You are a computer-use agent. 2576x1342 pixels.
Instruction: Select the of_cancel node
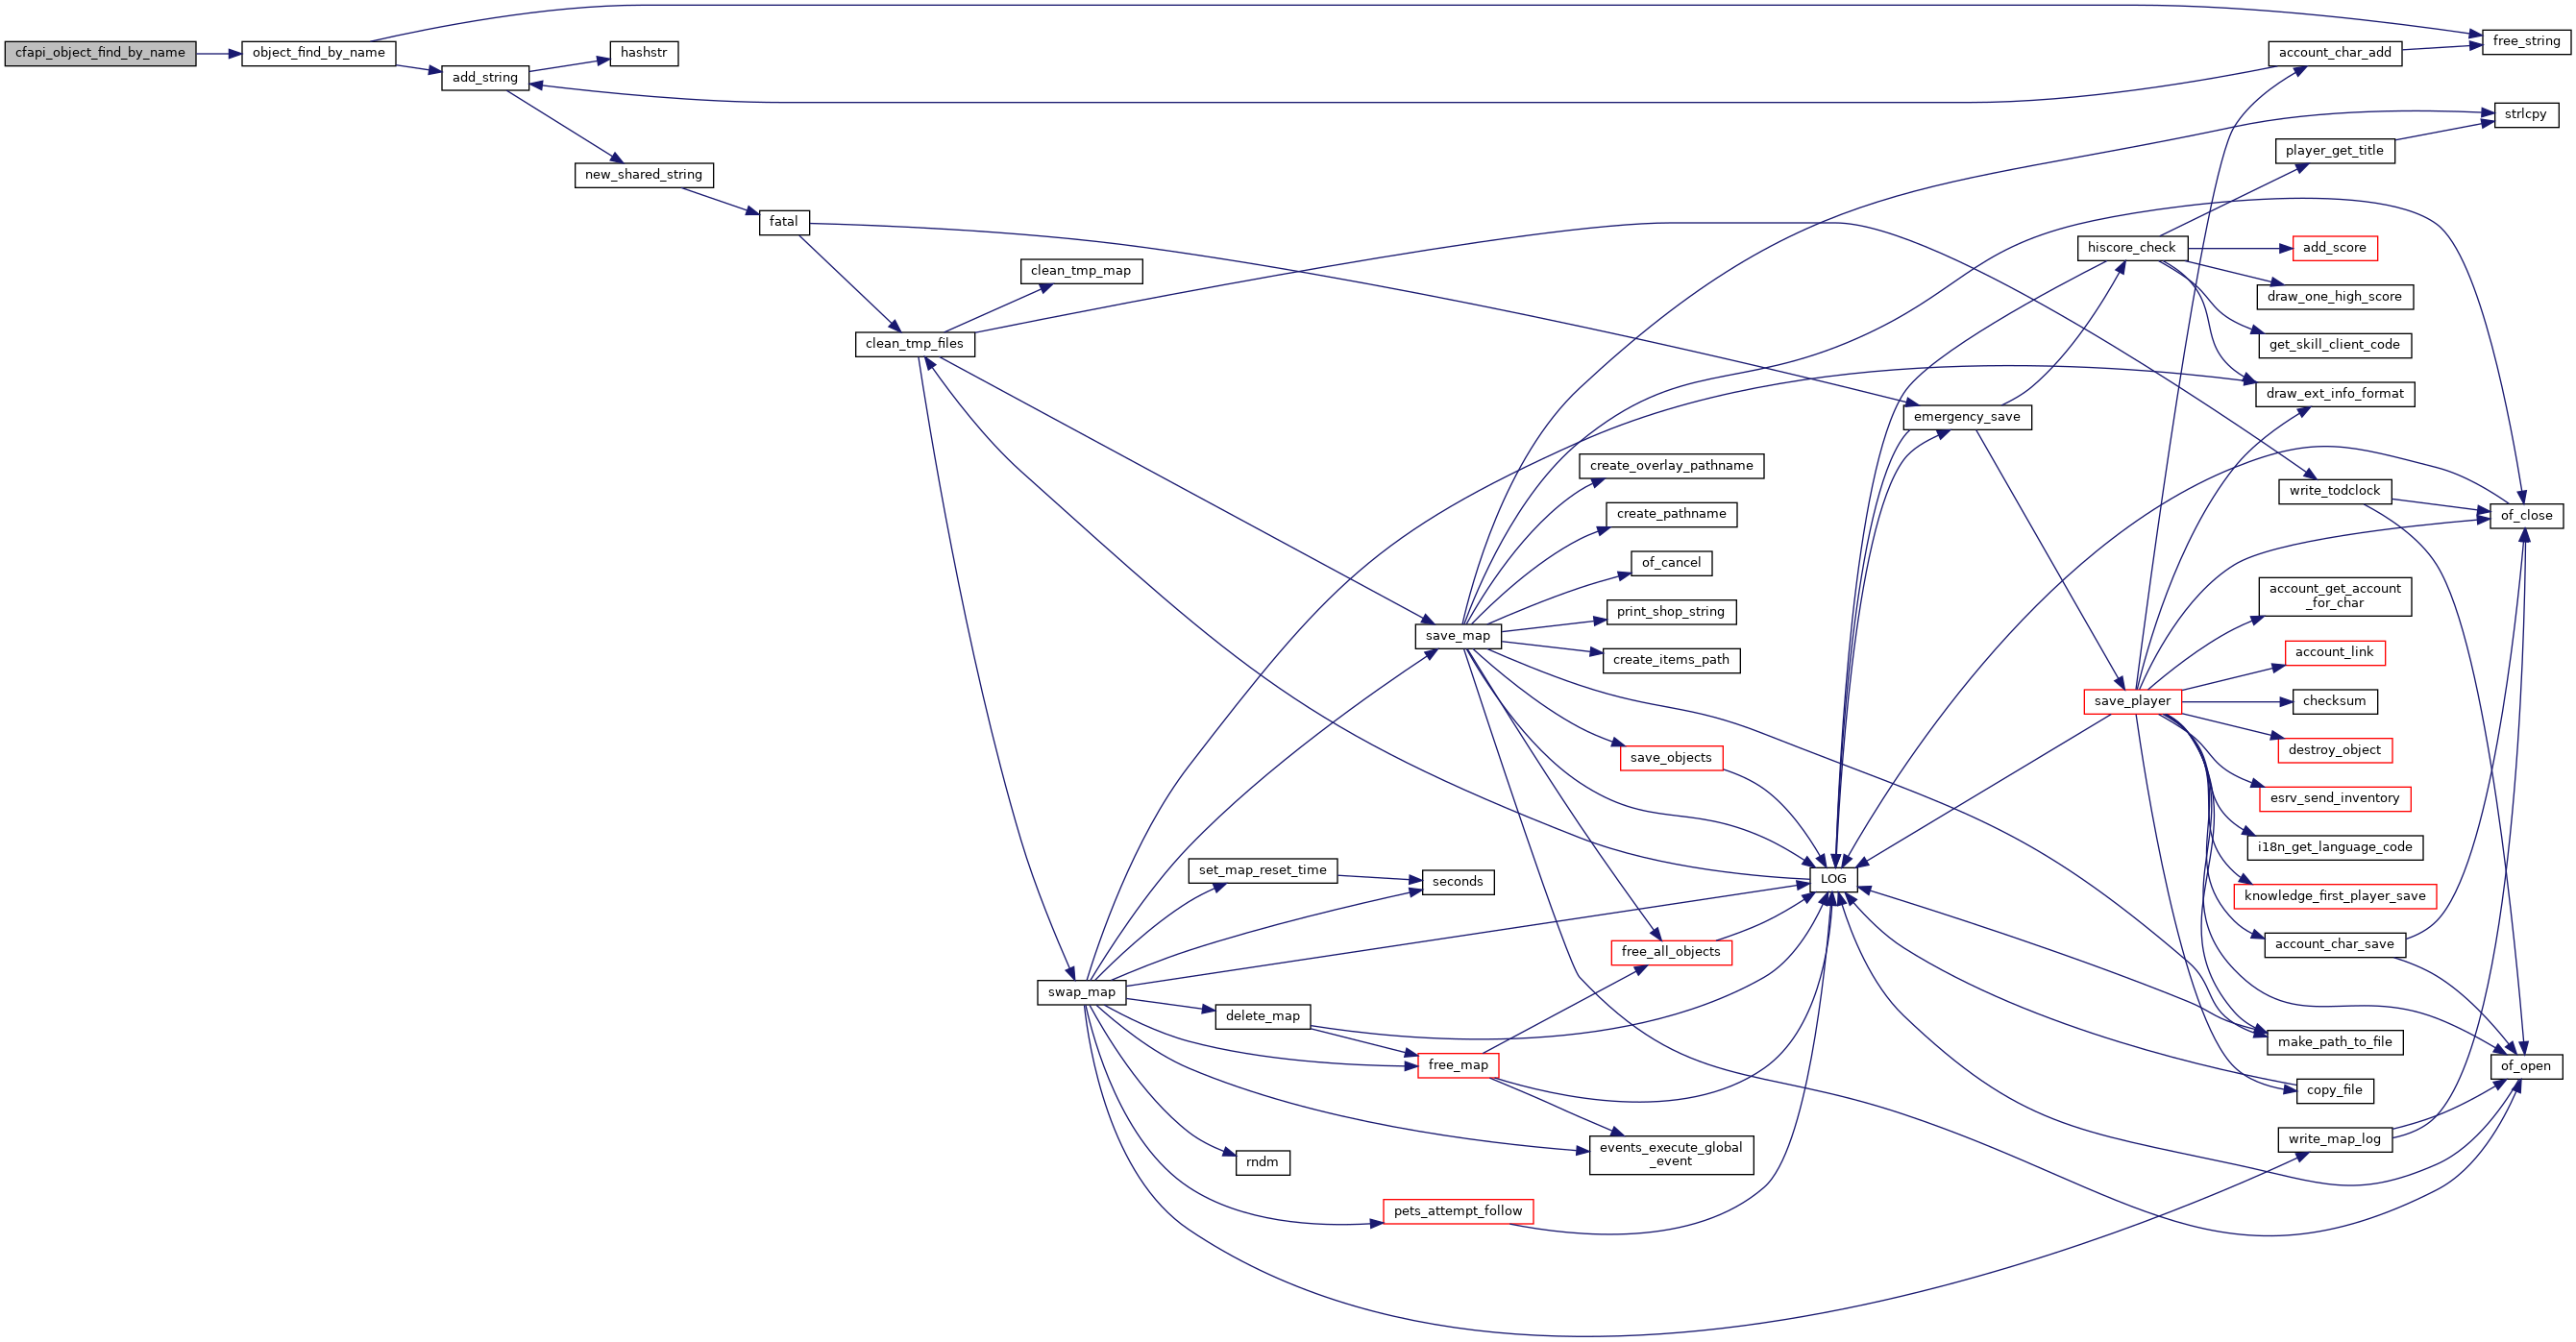coord(1672,563)
